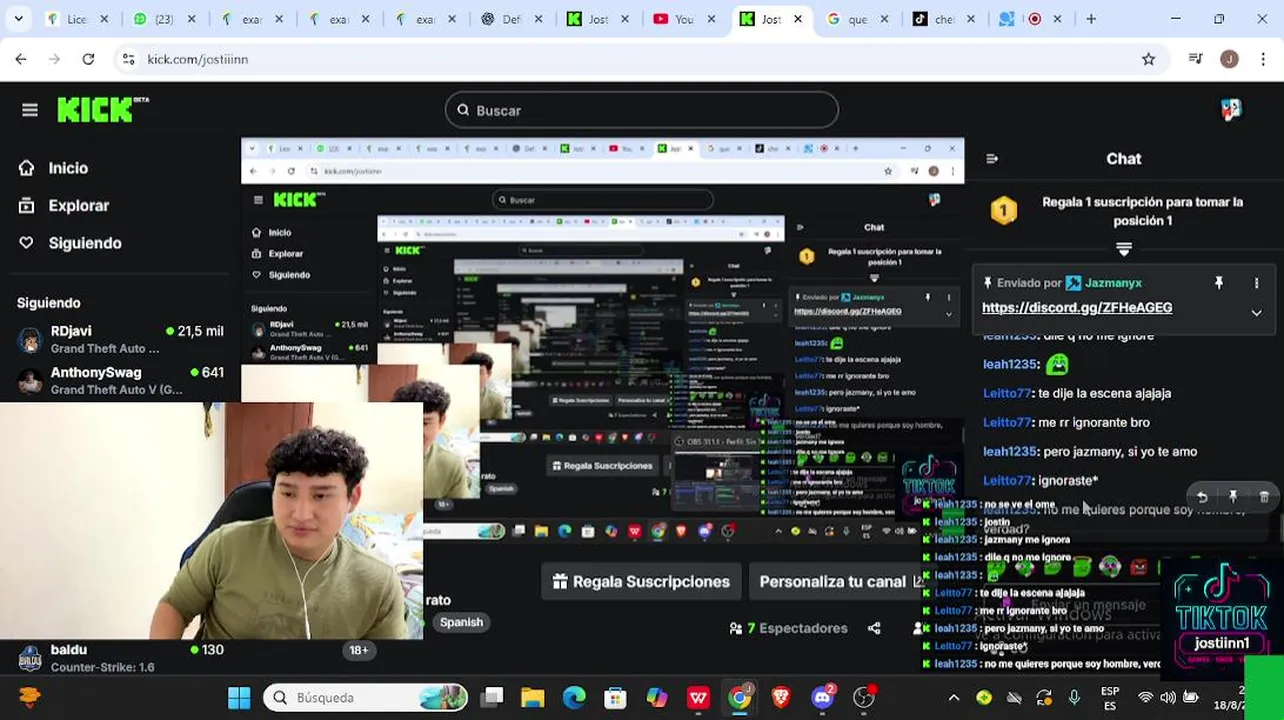Click the gold rank 1 badge
This screenshot has width=1284, height=720.
1004,210
